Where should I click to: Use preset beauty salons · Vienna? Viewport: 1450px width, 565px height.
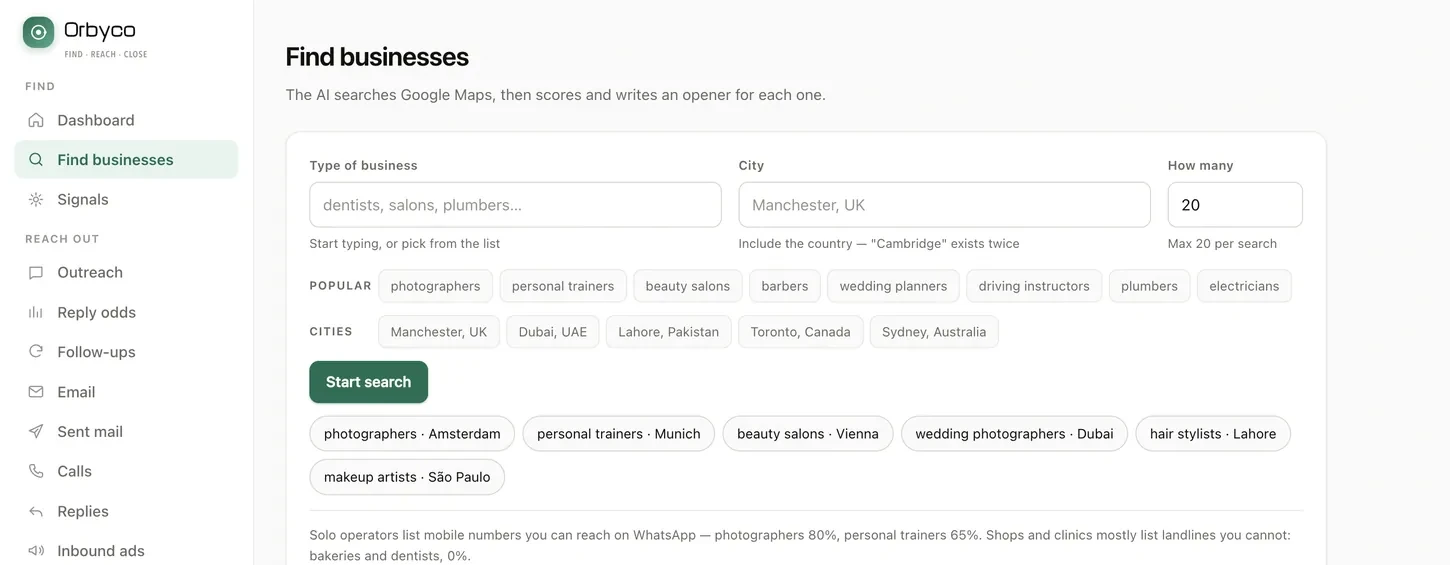click(808, 434)
